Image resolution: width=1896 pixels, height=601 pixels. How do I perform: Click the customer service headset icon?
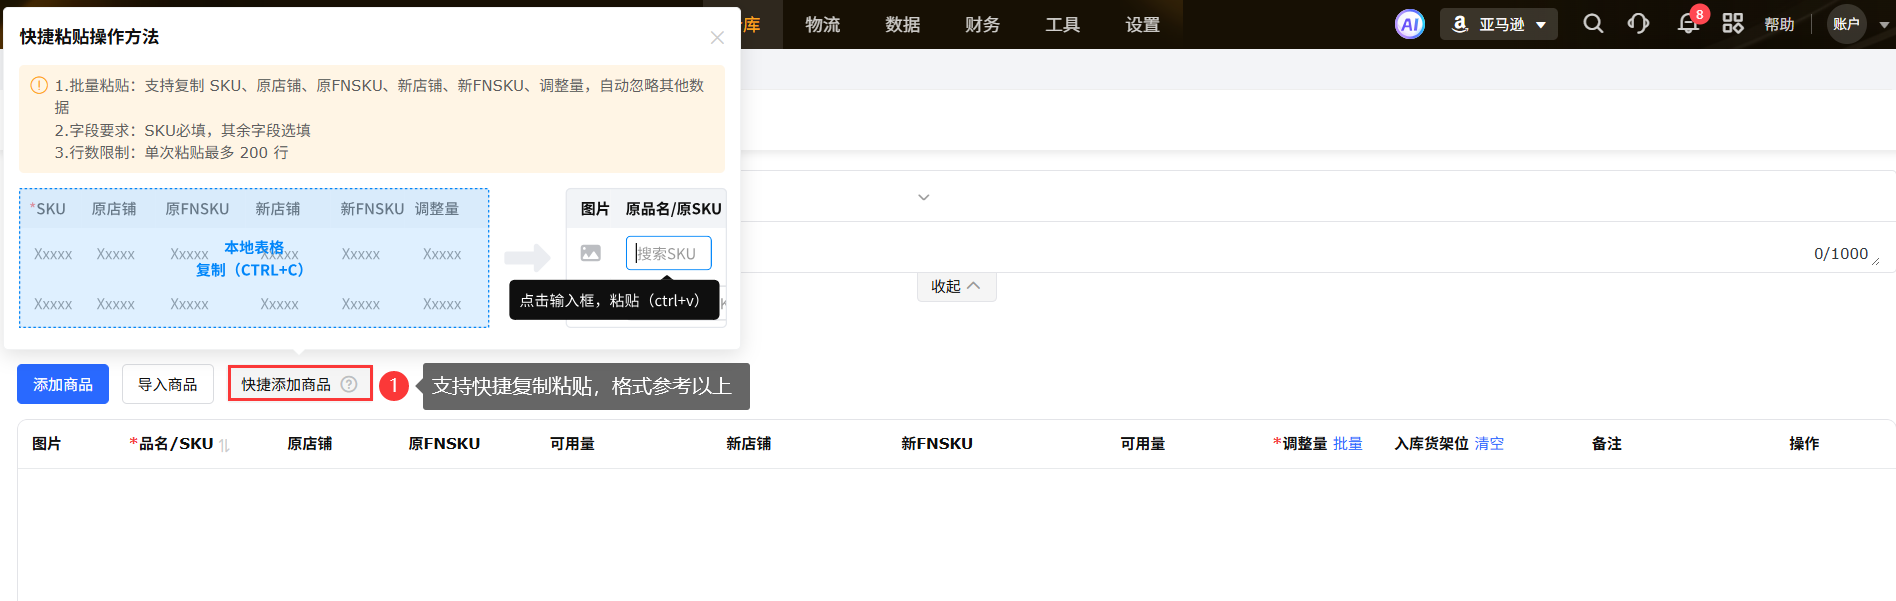[1638, 24]
